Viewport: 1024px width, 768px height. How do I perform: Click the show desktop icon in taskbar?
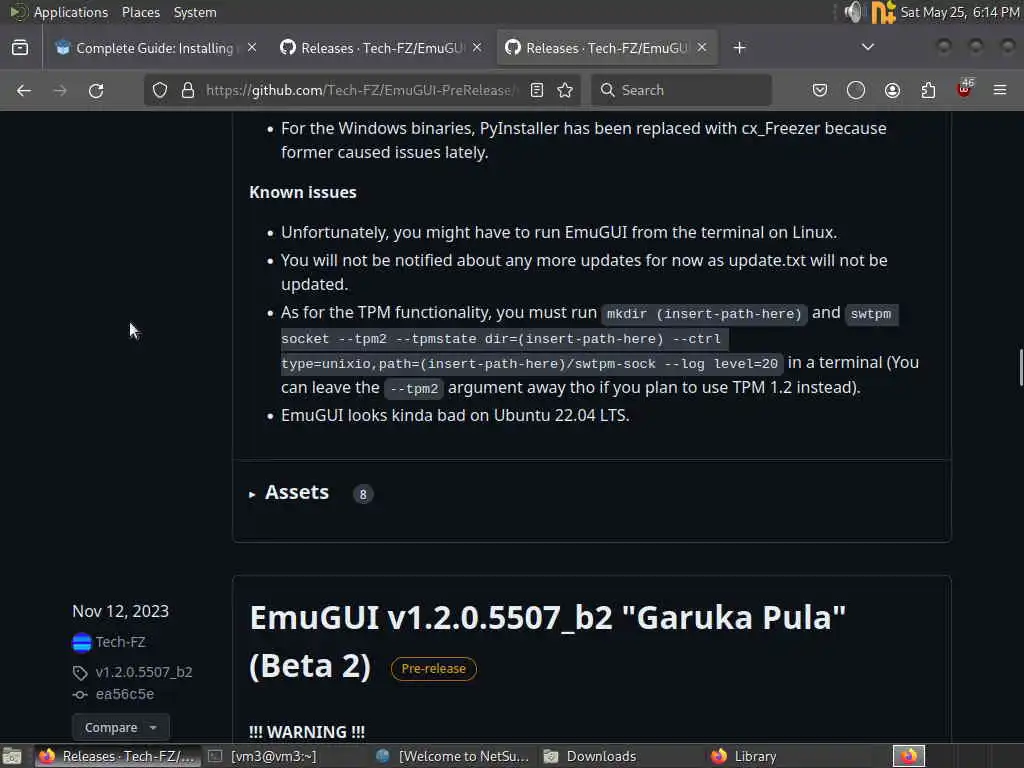tap(12, 756)
